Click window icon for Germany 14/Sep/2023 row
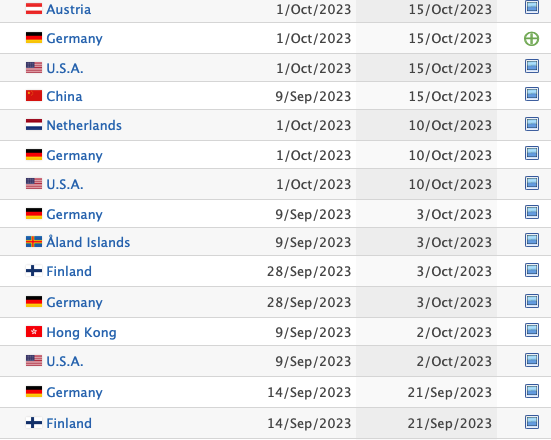 coord(532,391)
